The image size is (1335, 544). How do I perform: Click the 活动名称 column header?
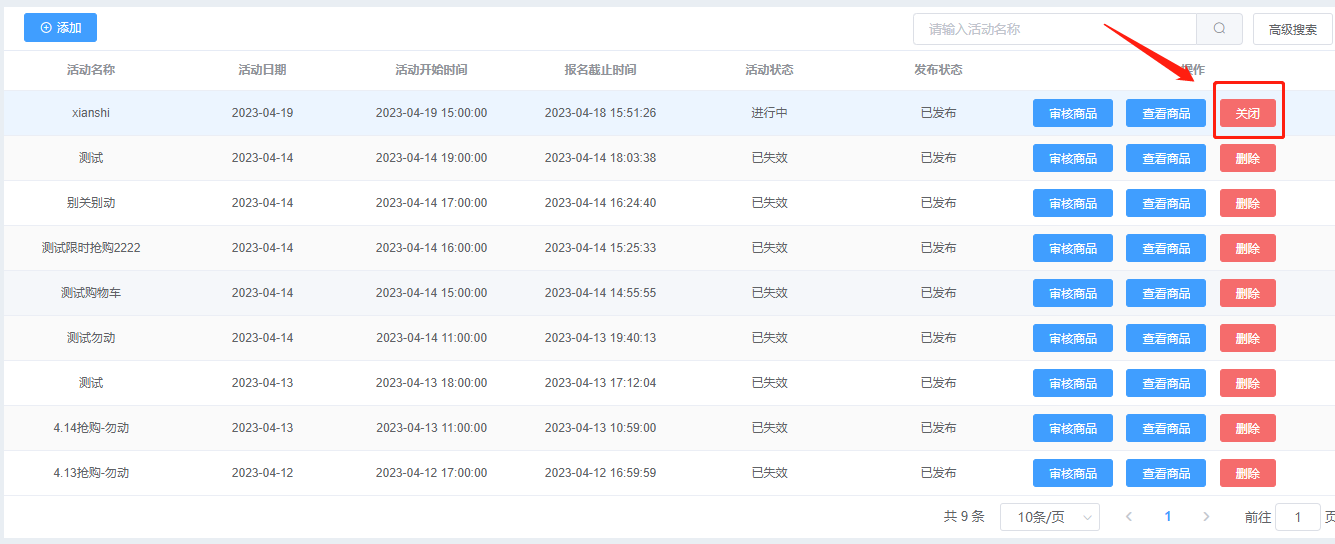coord(91,70)
